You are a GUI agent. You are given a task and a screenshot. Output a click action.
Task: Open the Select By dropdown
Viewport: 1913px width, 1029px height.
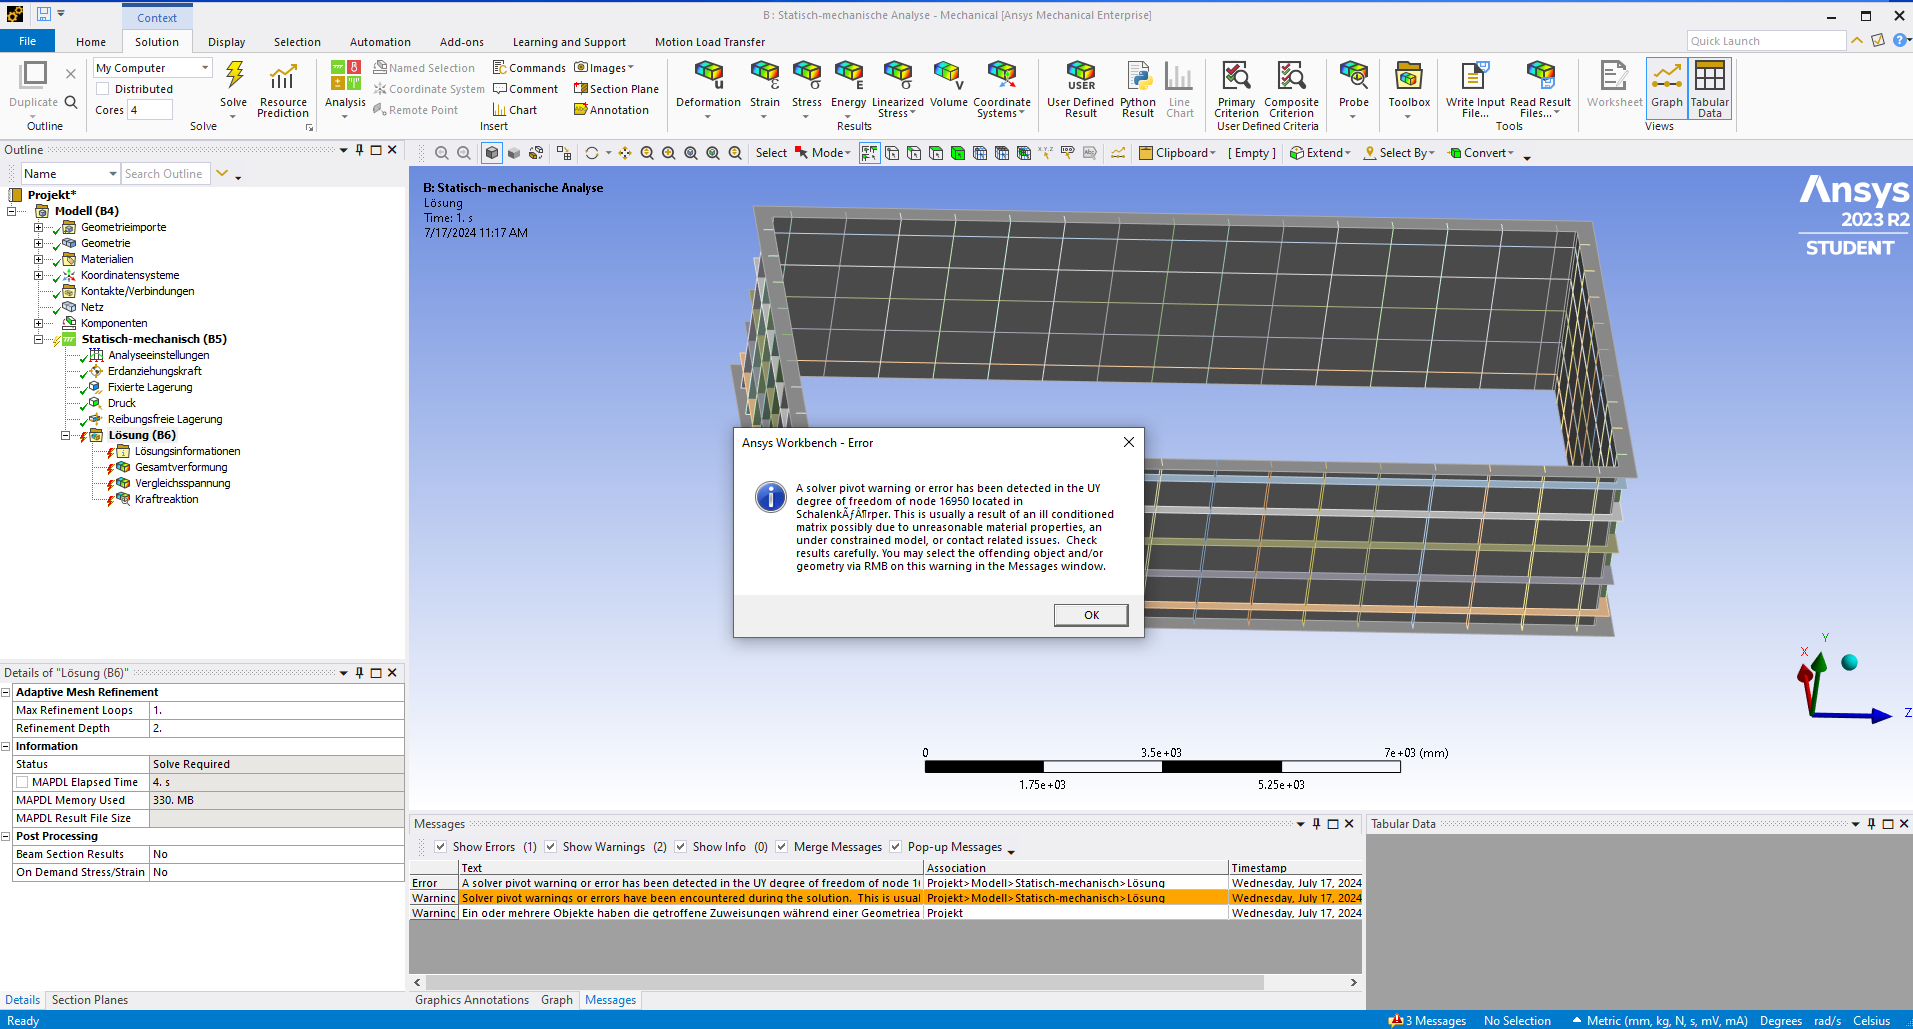point(1399,153)
